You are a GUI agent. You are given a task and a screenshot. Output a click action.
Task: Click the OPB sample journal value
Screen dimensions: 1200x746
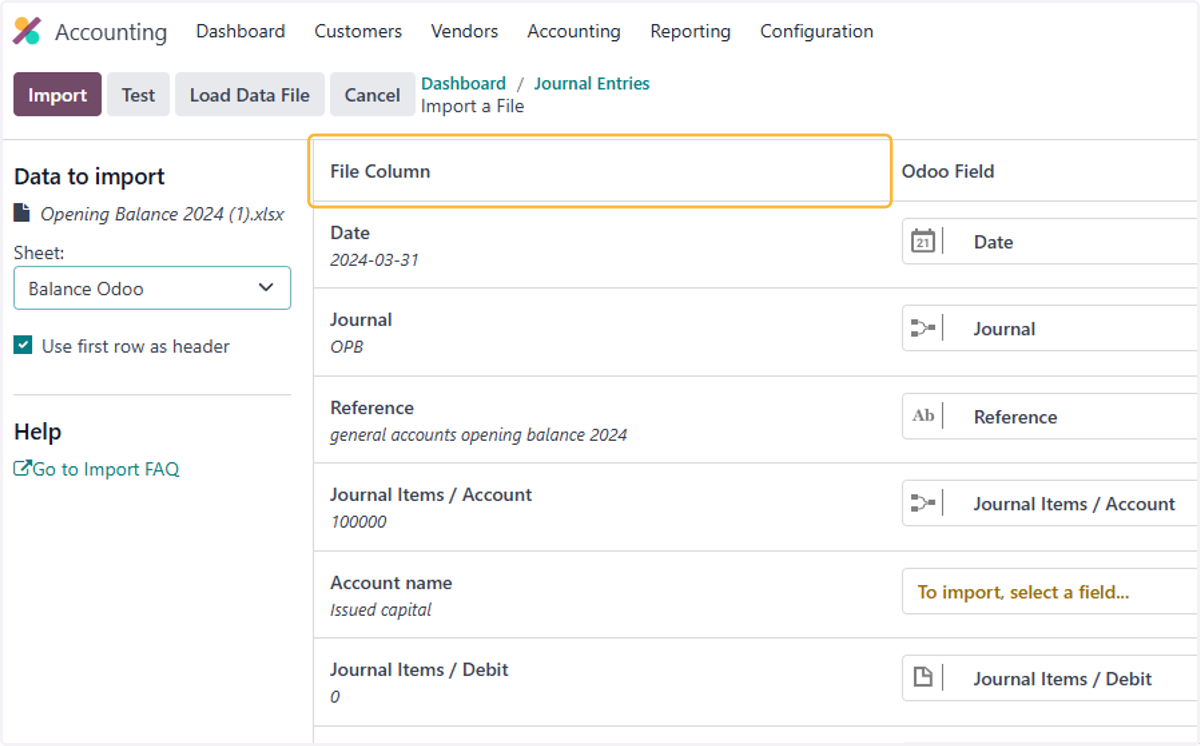[x=346, y=347]
